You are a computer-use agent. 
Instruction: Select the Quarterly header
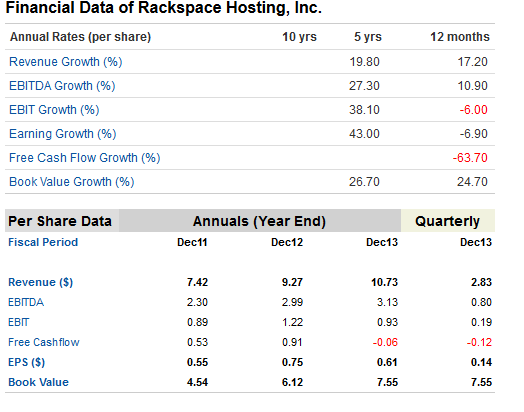pos(447,221)
